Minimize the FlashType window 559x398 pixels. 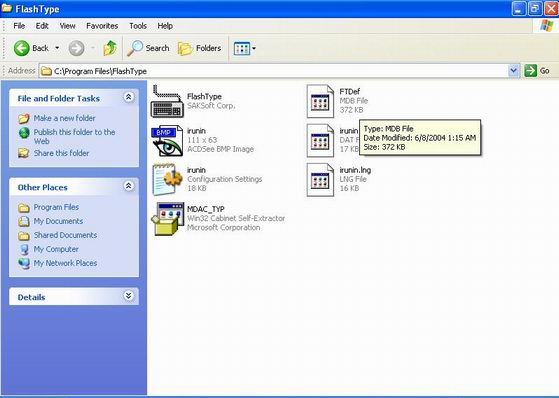click(x=519, y=9)
